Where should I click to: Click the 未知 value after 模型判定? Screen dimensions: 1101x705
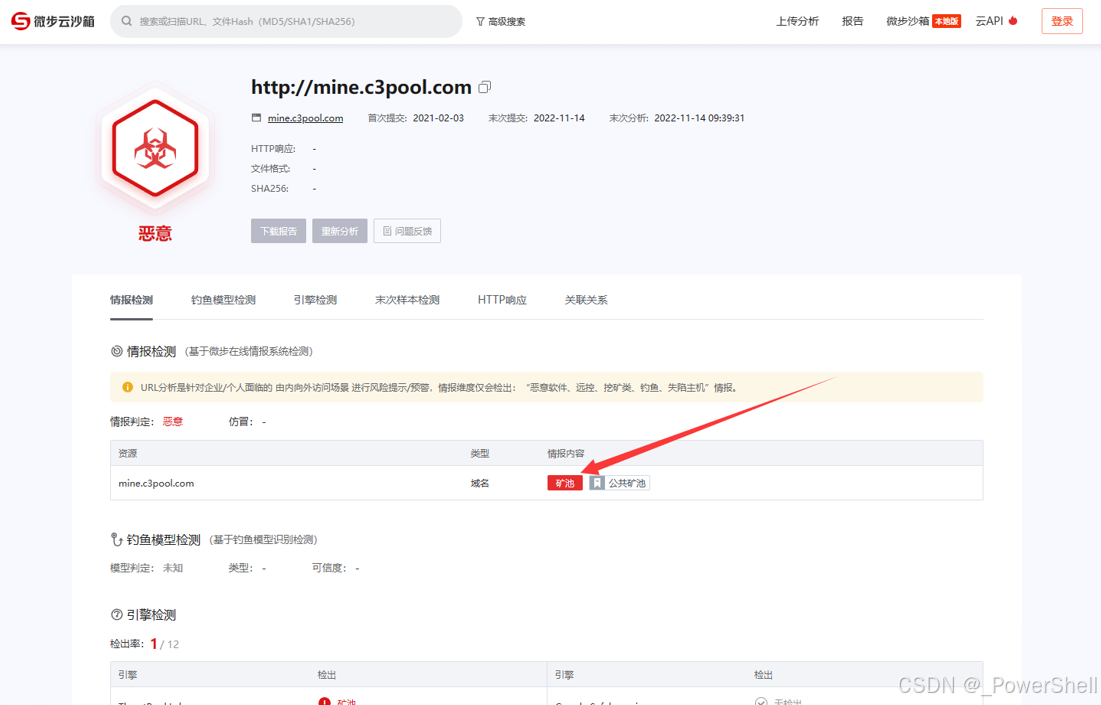173,567
